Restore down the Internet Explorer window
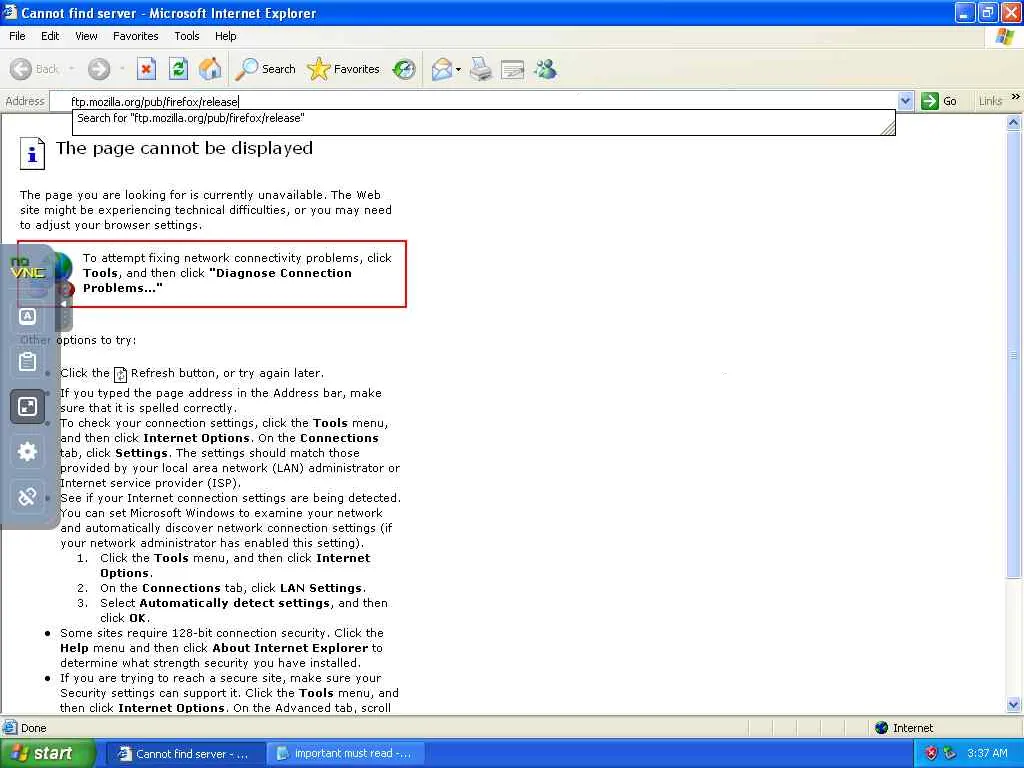Image resolution: width=1024 pixels, height=768 pixels. click(987, 12)
